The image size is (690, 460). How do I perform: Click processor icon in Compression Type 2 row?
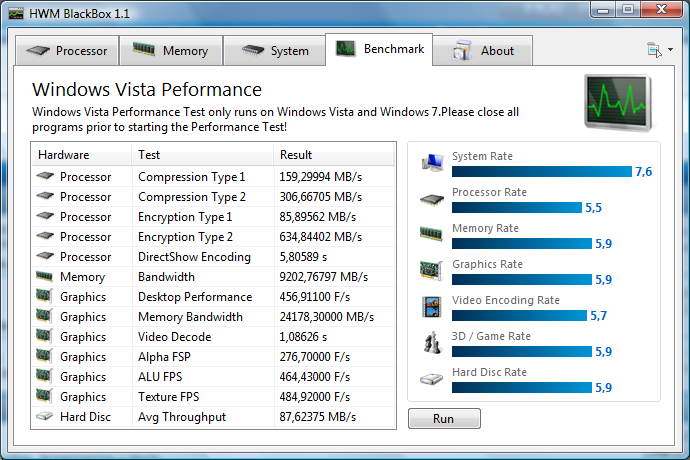click(x=45, y=196)
